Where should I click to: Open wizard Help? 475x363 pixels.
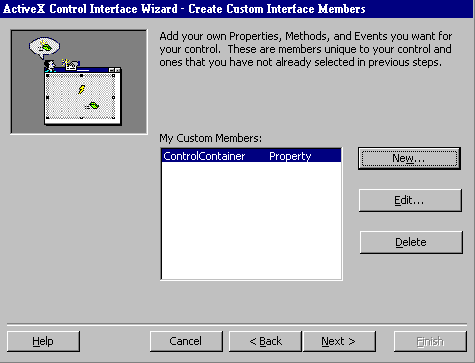(43, 341)
